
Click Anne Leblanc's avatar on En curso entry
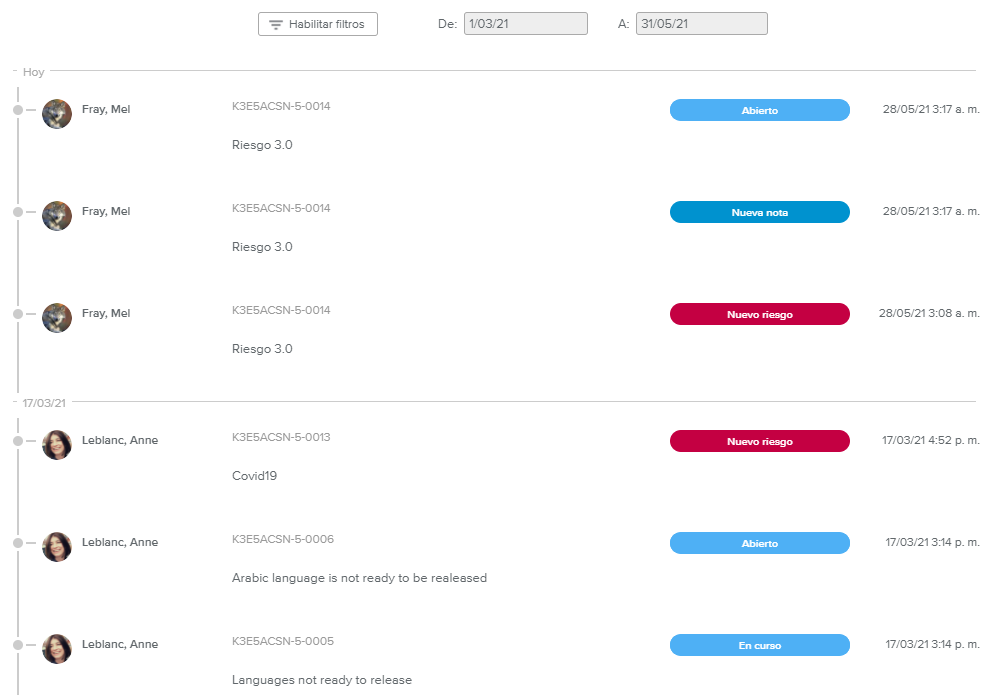click(57, 649)
